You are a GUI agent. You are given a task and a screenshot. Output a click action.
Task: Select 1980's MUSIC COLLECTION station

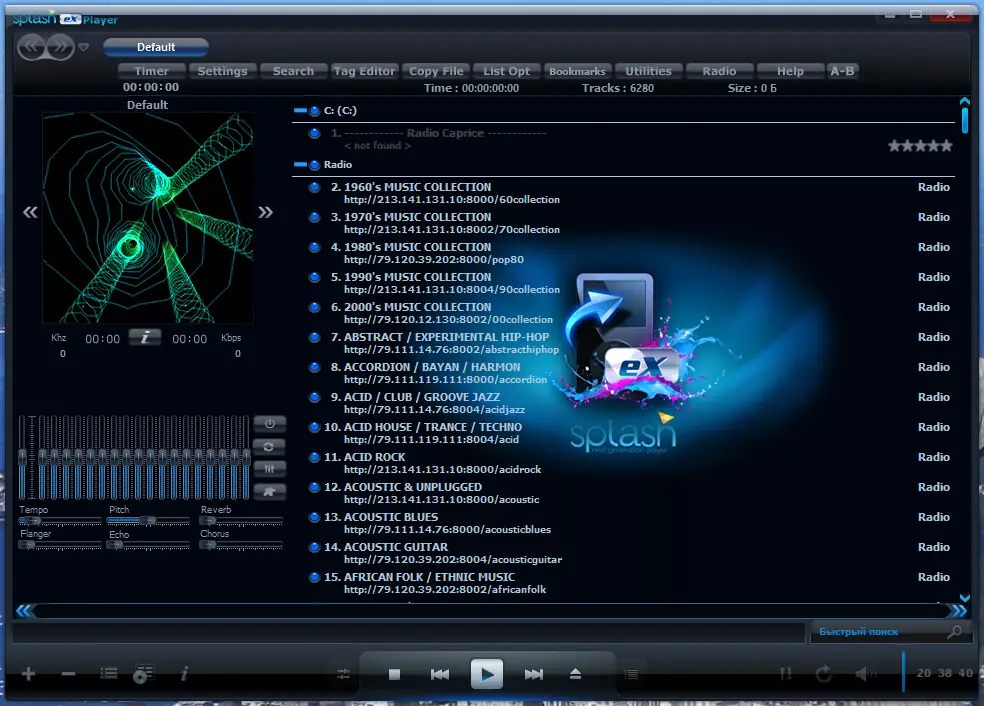623,253
